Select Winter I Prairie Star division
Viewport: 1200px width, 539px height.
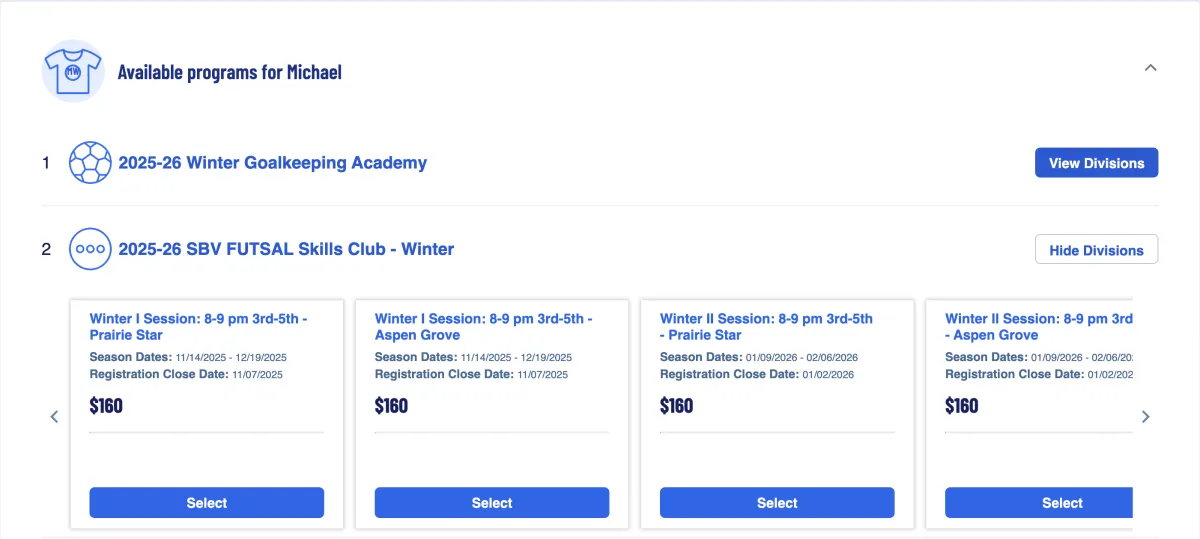coord(206,503)
